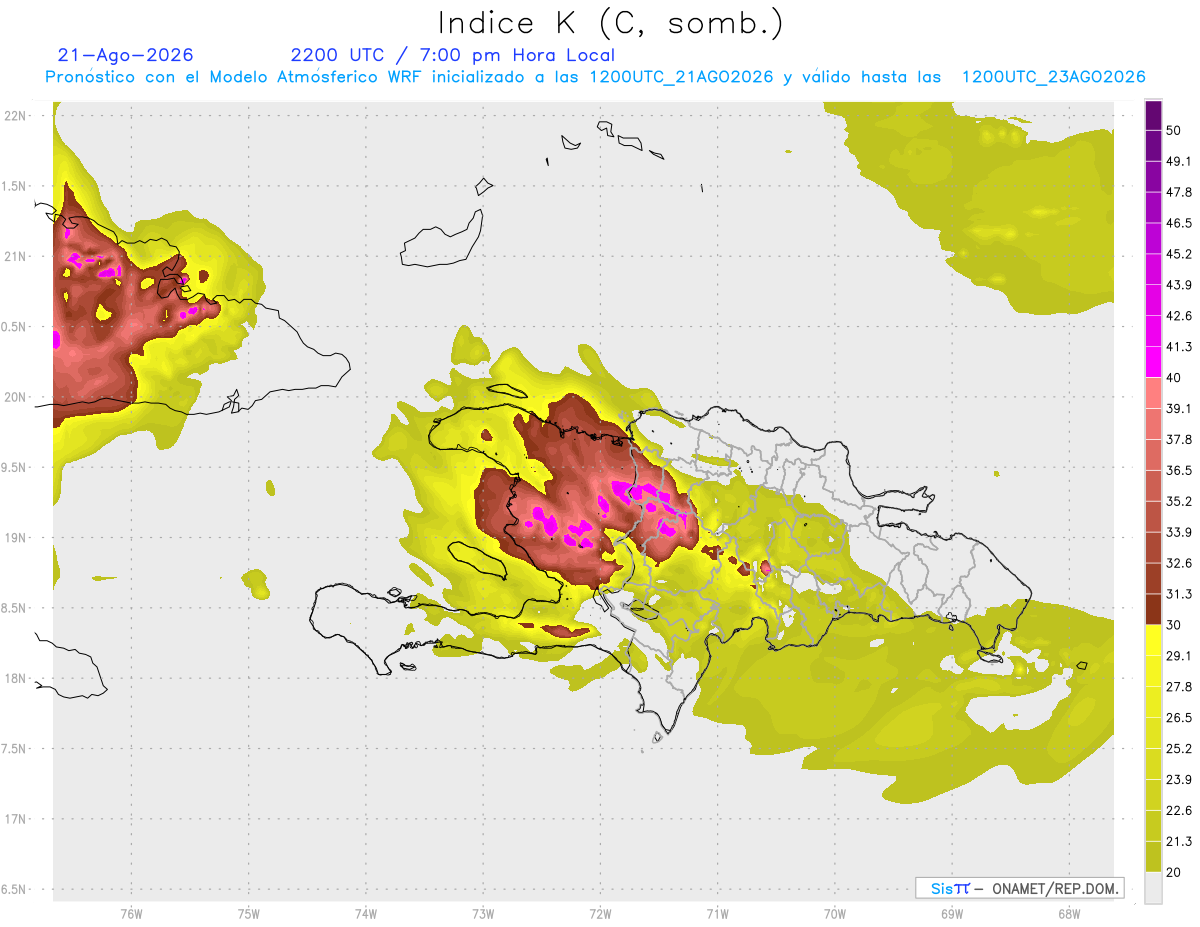Click the color bar value 30
This screenshot has width=1200, height=927.
pyautogui.click(x=1174, y=625)
